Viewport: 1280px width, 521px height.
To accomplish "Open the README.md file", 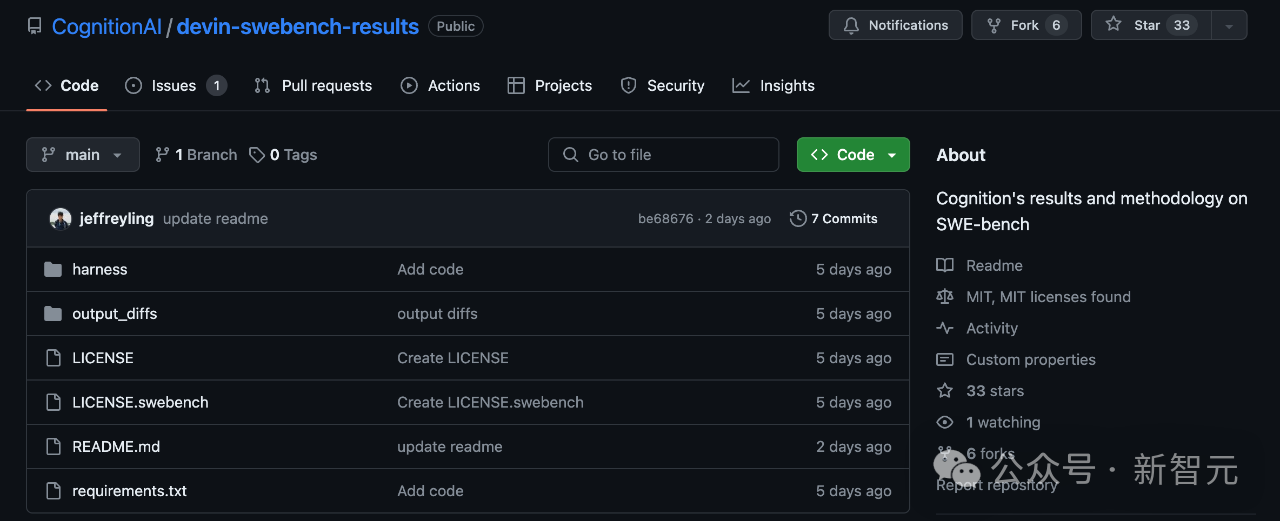I will [x=116, y=447].
